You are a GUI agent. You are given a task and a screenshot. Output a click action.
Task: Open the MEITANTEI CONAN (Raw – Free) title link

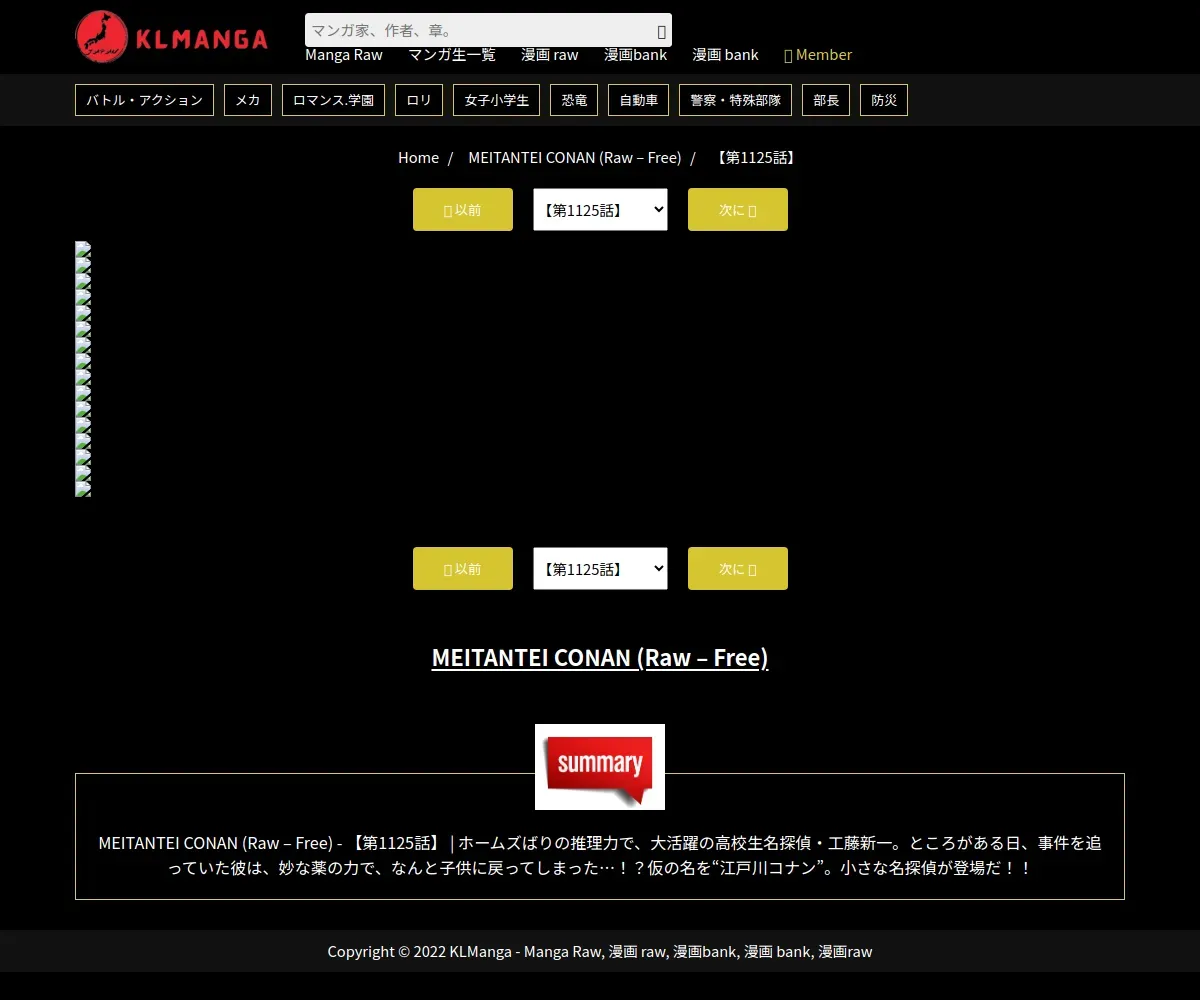(600, 658)
